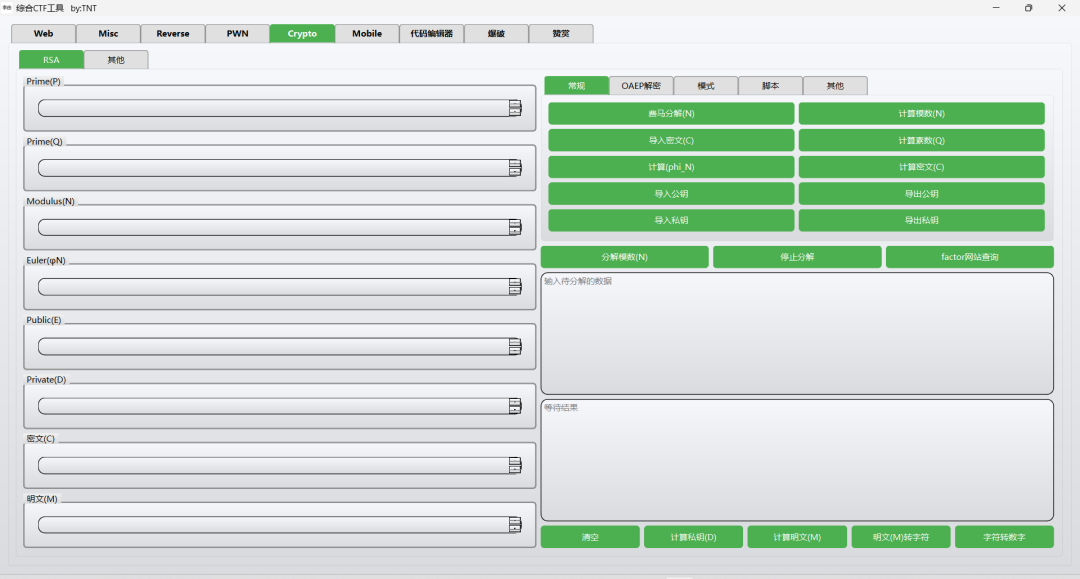
Task: Click Euler(φN) spinner down arrow
Action: pos(515,291)
